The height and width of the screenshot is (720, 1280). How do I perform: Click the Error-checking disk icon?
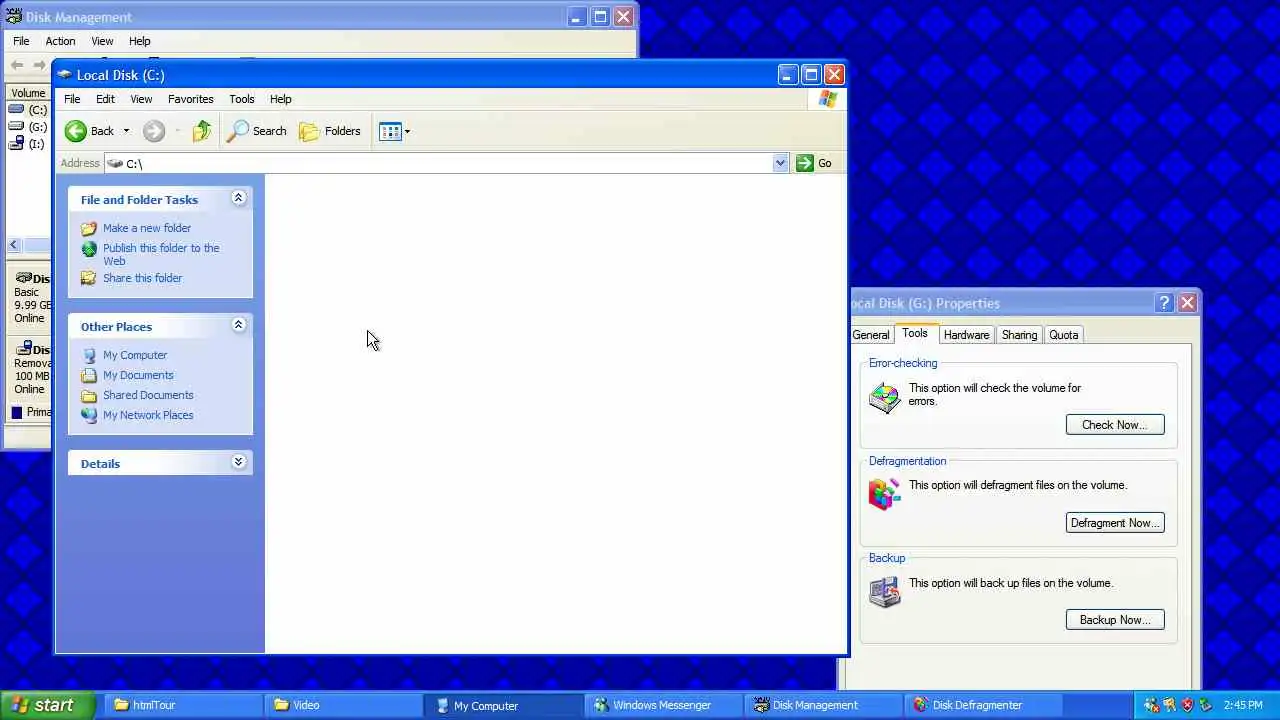click(x=885, y=397)
